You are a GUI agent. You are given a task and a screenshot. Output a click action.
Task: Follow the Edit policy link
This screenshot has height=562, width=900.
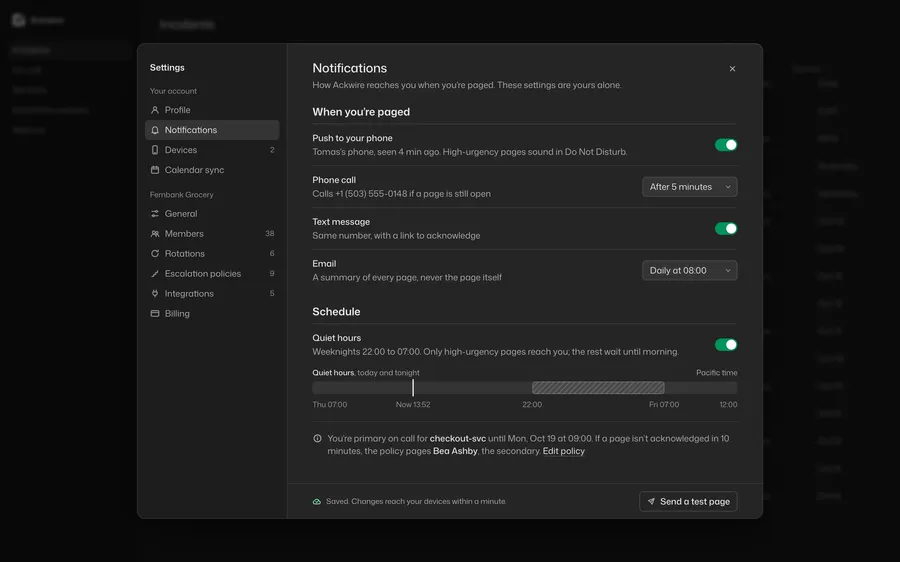click(x=564, y=451)
